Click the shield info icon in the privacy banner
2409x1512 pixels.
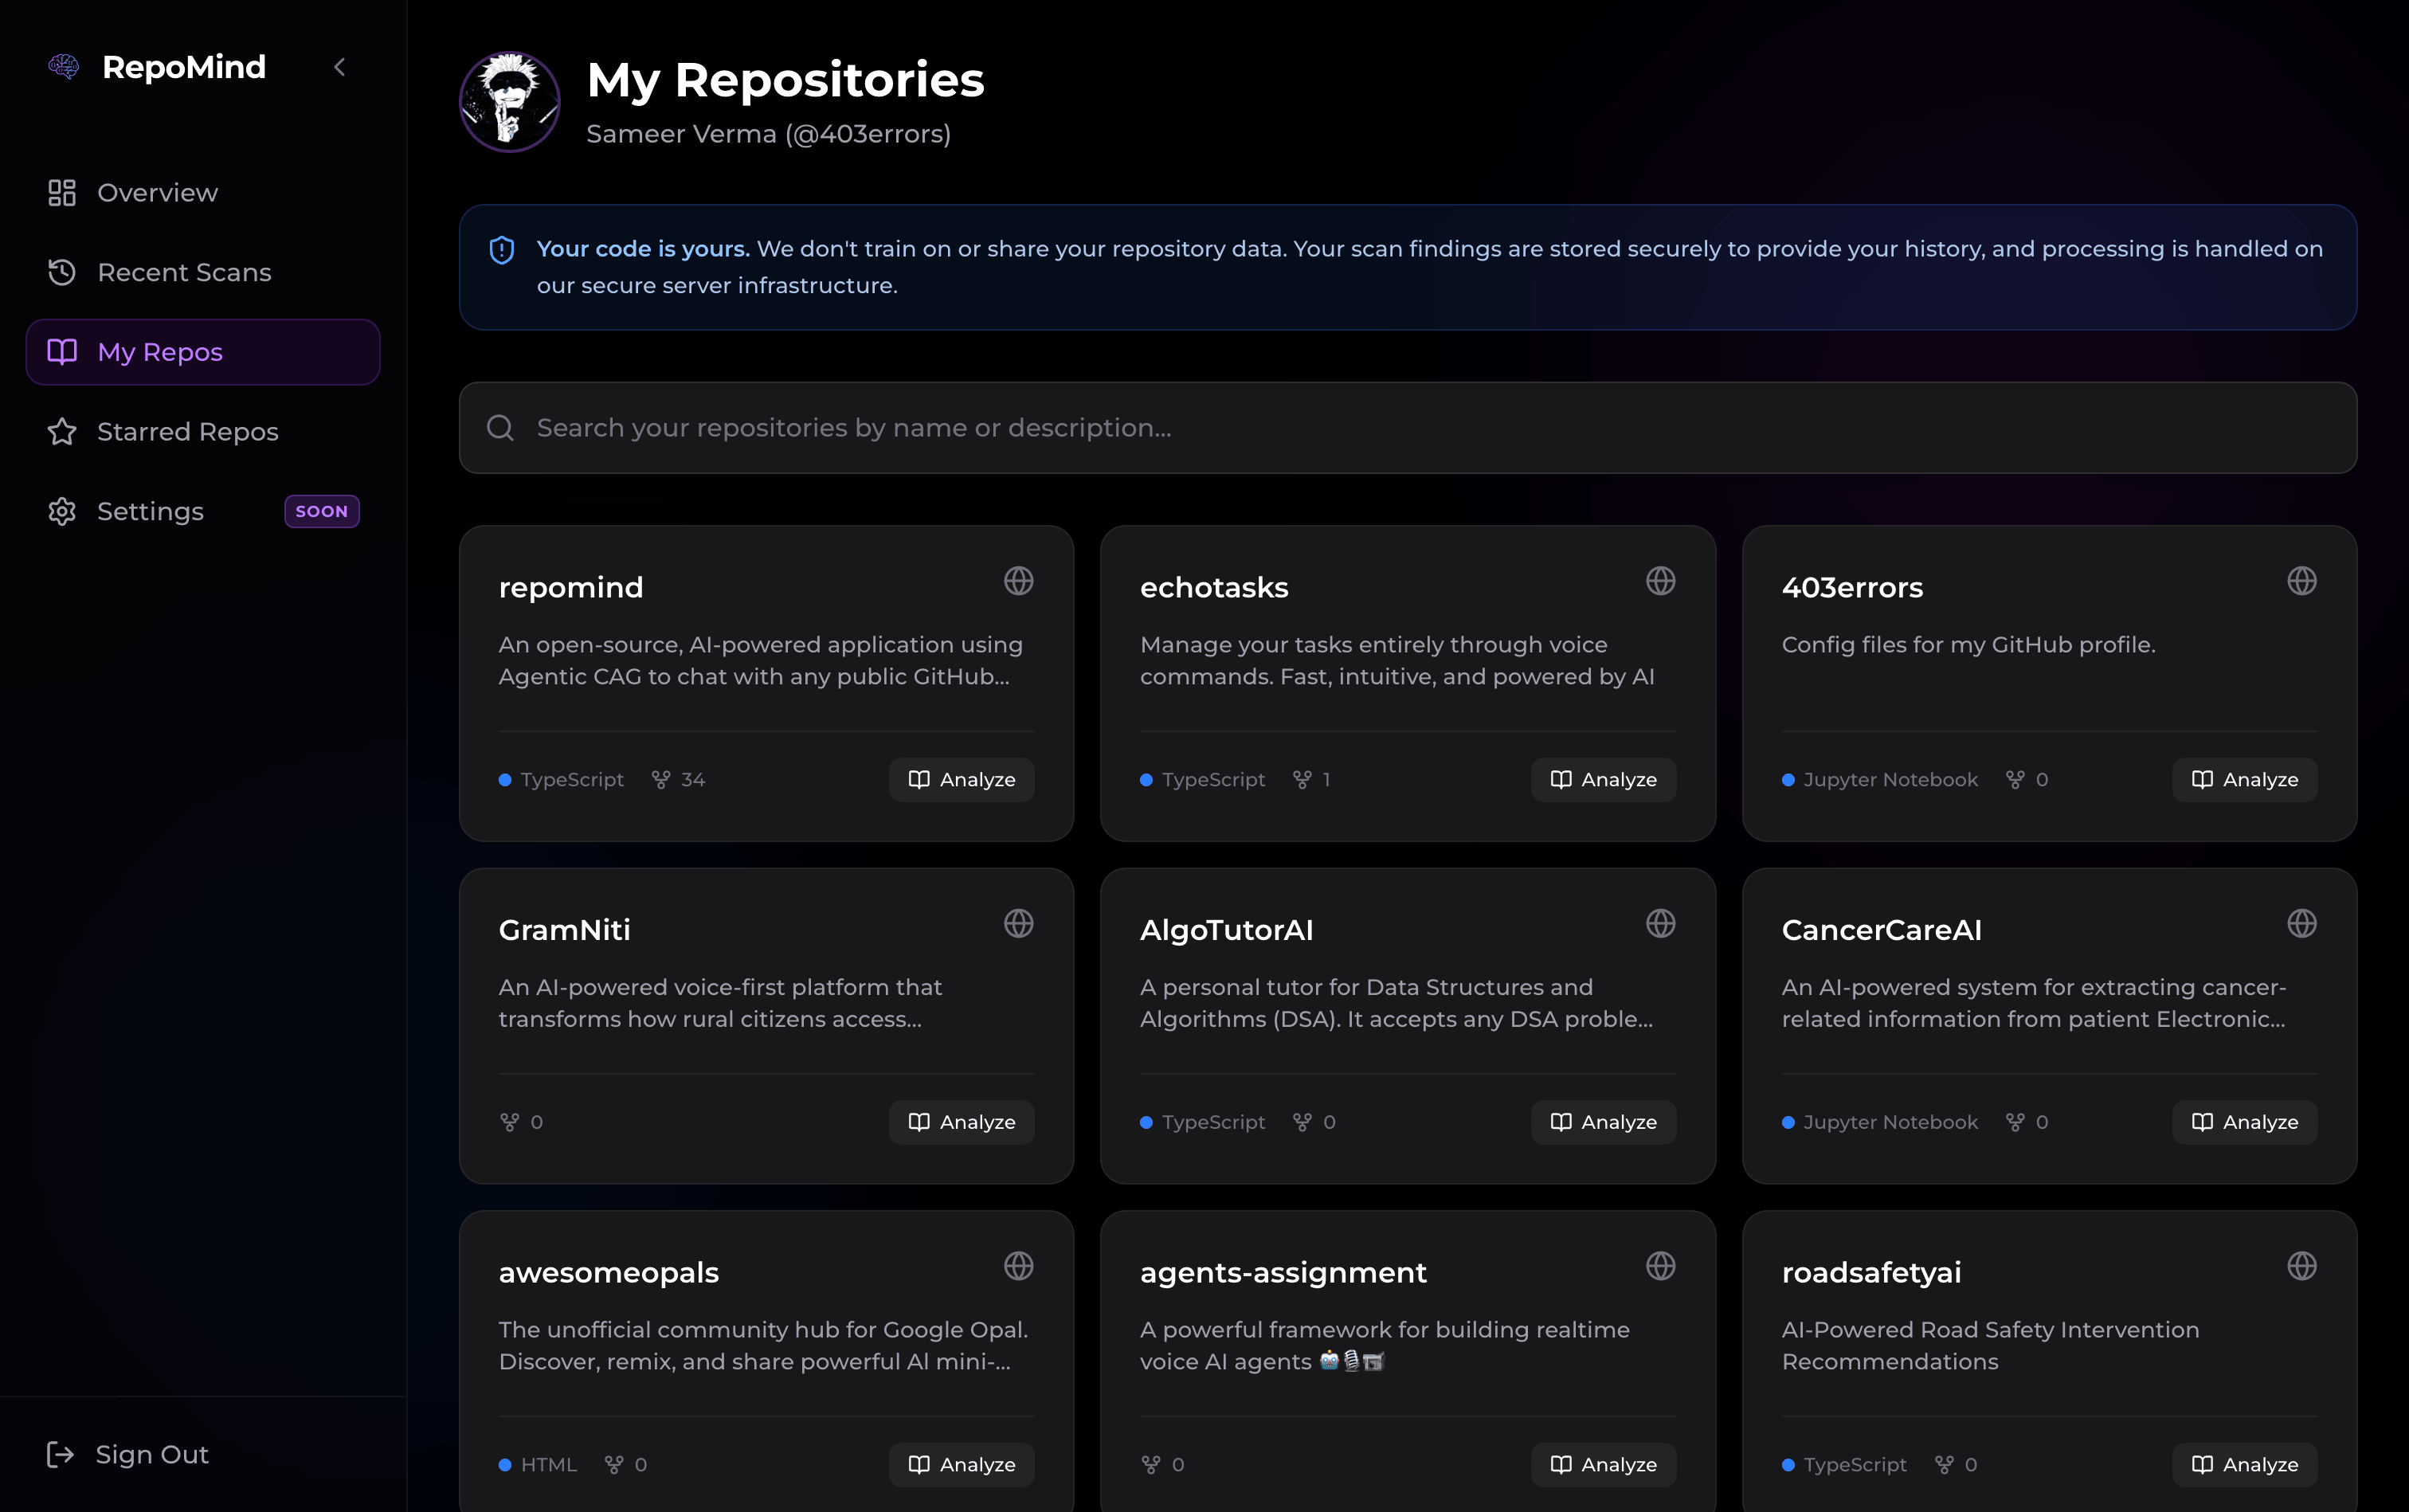click(502, 249)
